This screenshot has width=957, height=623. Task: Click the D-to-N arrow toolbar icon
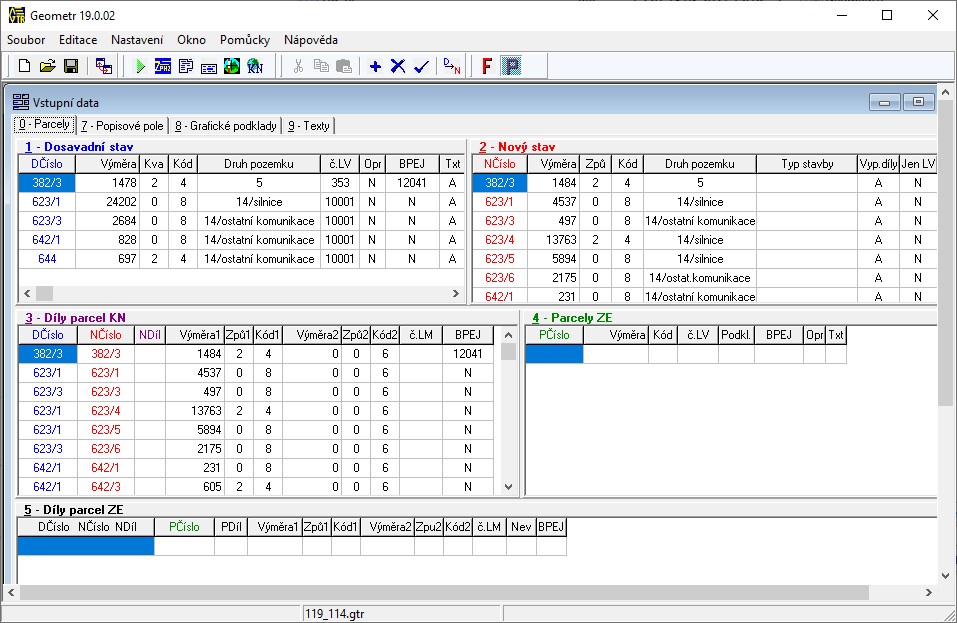452,66
